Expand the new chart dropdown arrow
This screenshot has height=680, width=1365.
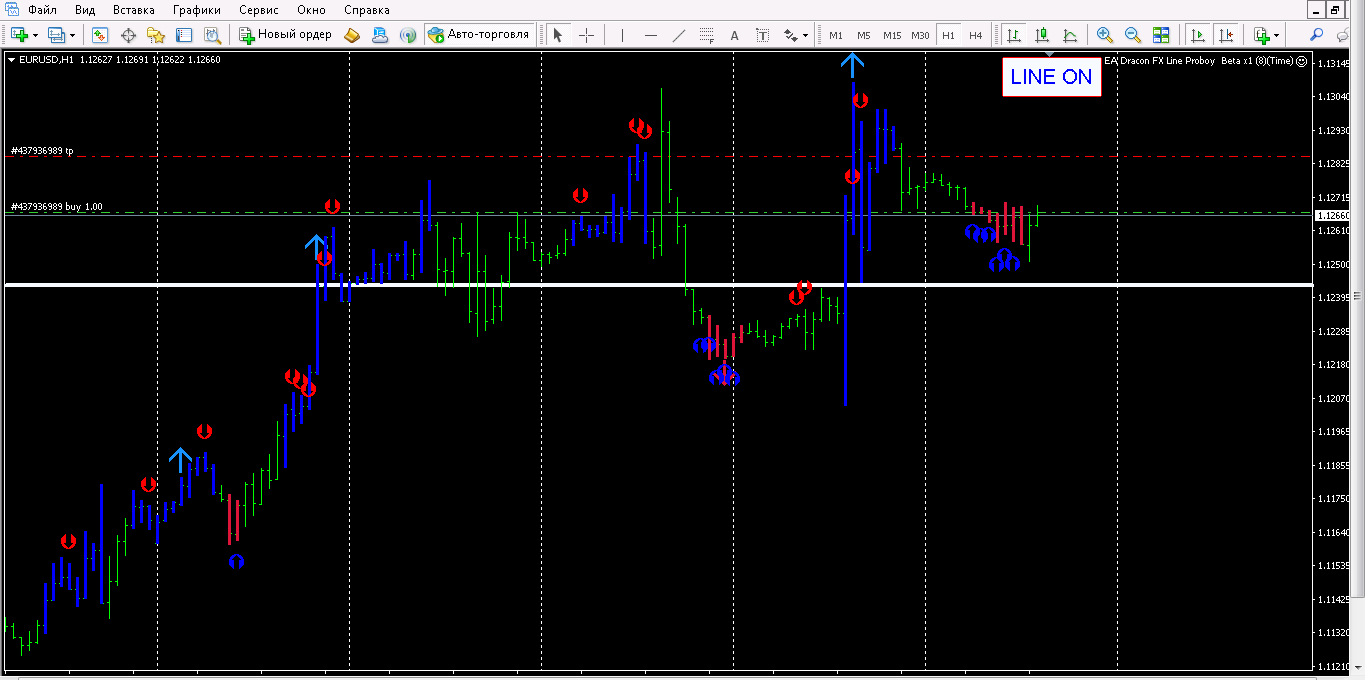pyautogui.click(x=35, y=35)
